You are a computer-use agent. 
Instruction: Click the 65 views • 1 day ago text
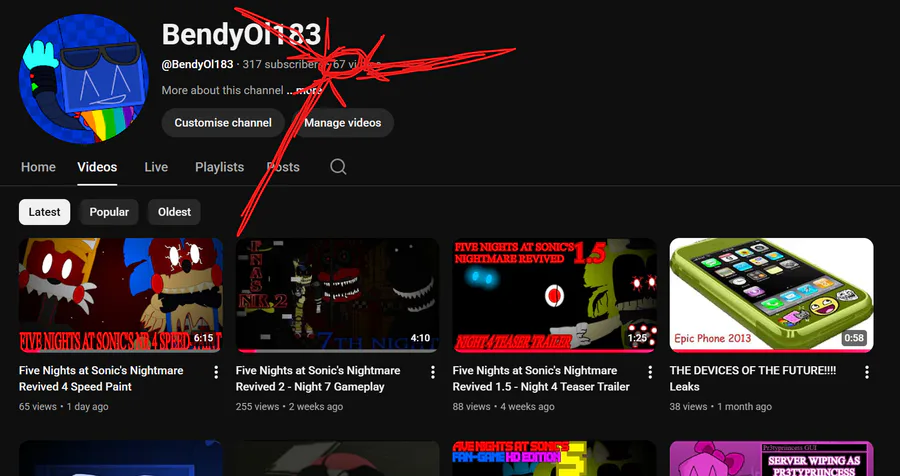coord(64,407)
